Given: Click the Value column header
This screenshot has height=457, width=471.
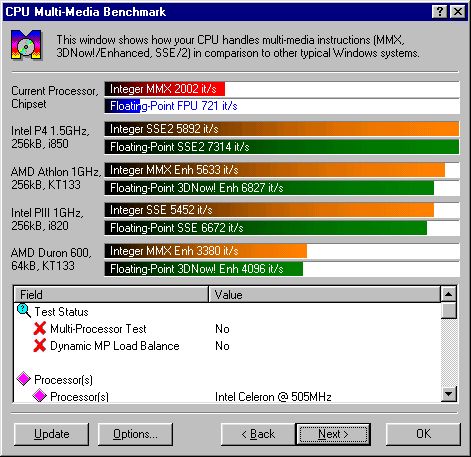Looking at the screenshot, I should pyautogui.click(x=324, y=295).
